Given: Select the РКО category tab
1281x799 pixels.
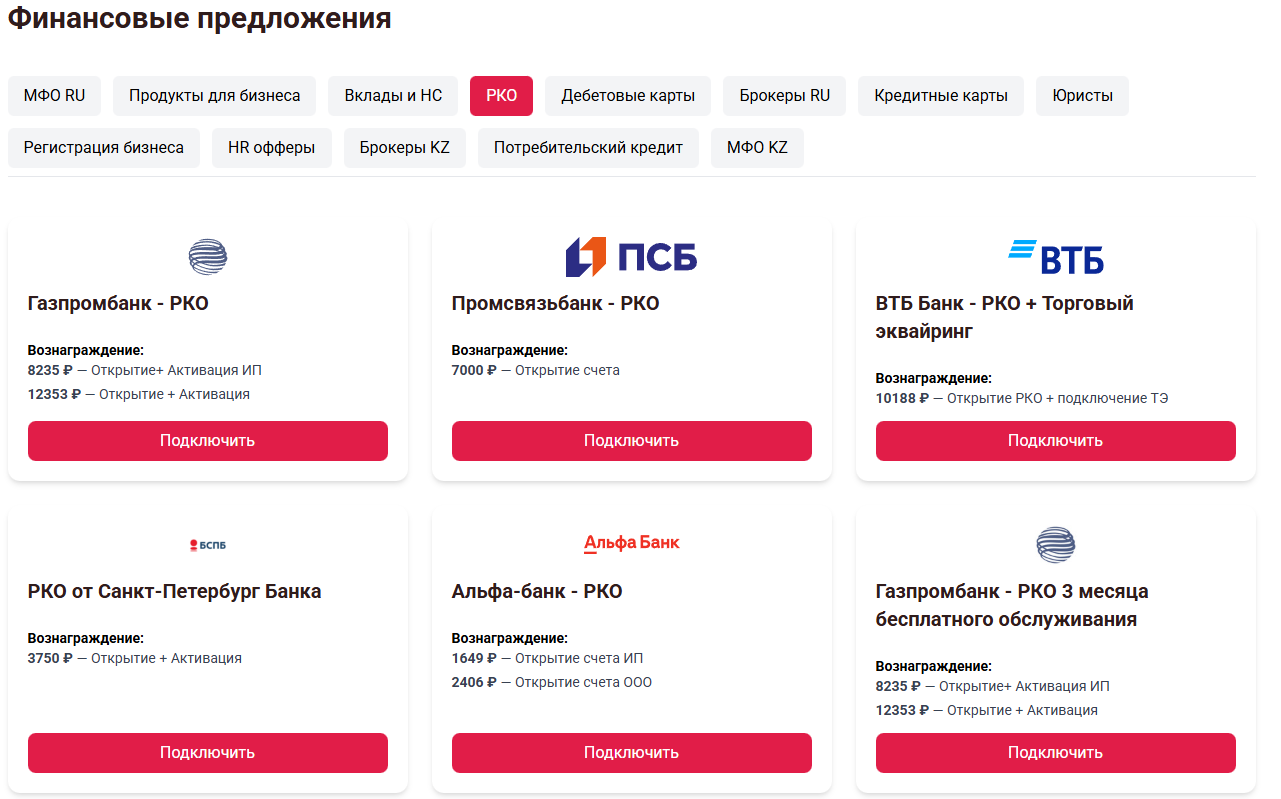Looking at the screenshot, I should click(x=501, y=96).
